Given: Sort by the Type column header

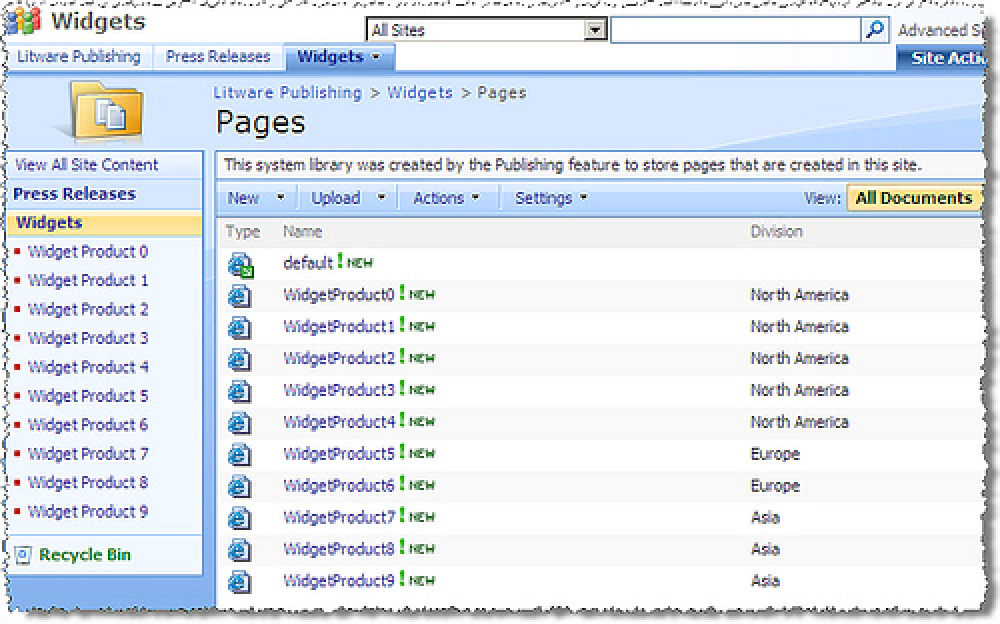Looking at the screenshot, I should [243, 232].
